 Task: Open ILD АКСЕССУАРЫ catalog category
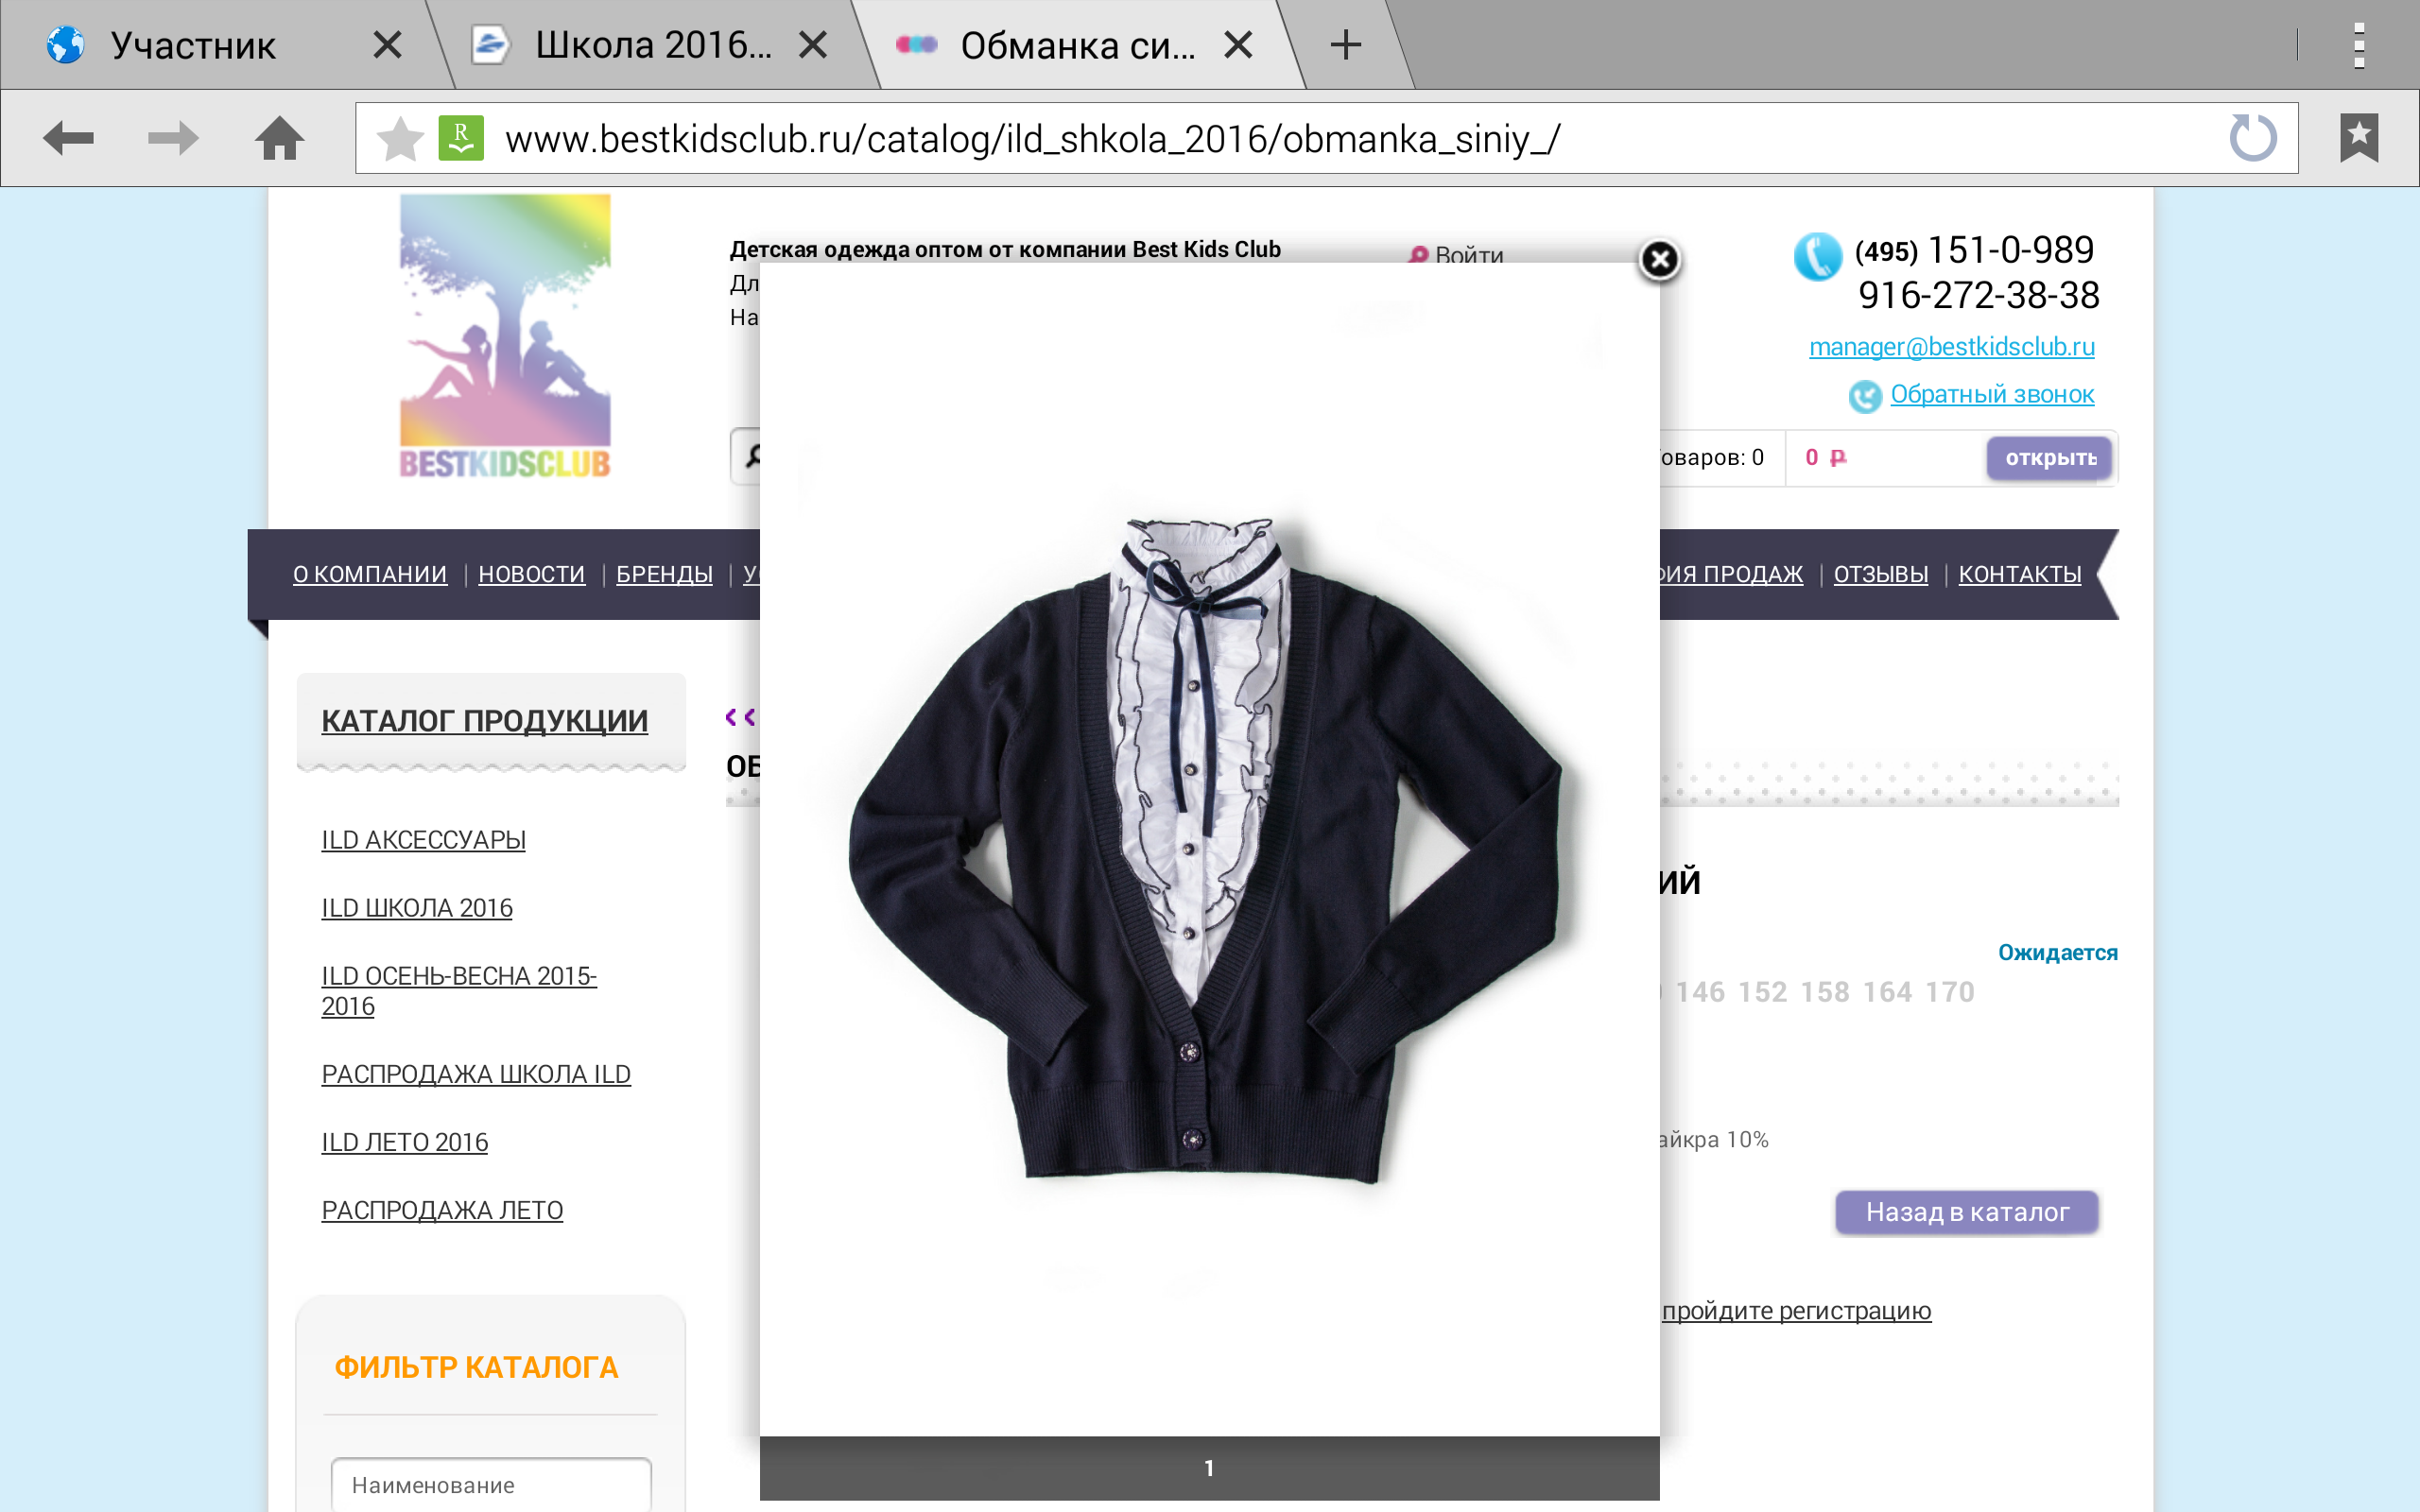coord(423,840)
